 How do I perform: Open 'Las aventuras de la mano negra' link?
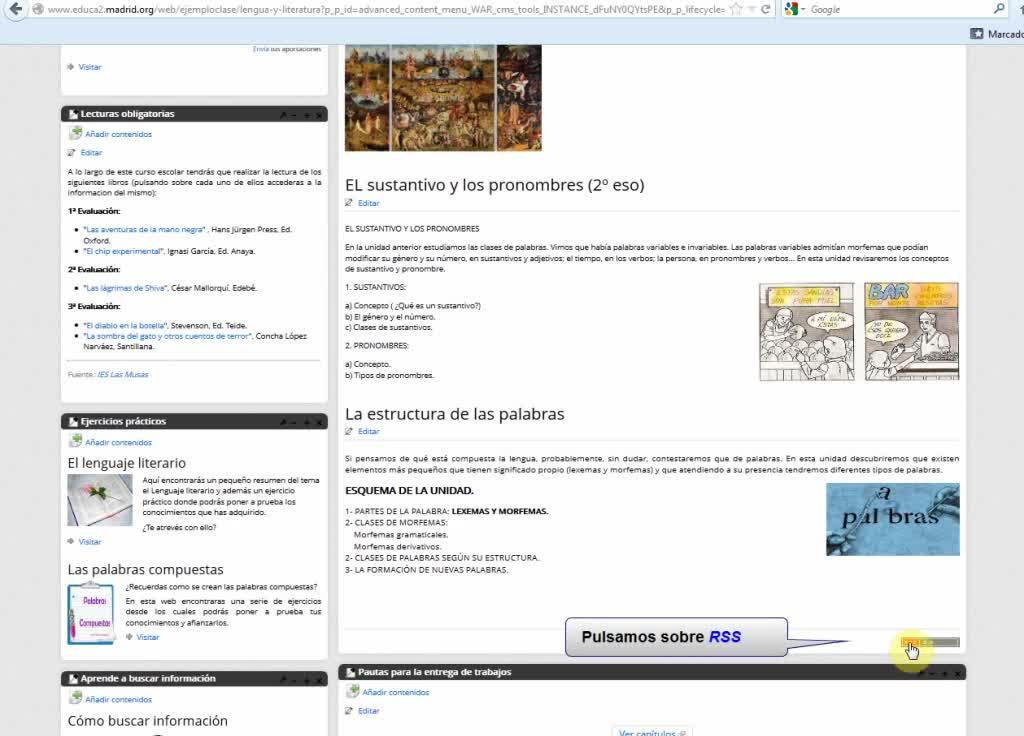(144, 229)
